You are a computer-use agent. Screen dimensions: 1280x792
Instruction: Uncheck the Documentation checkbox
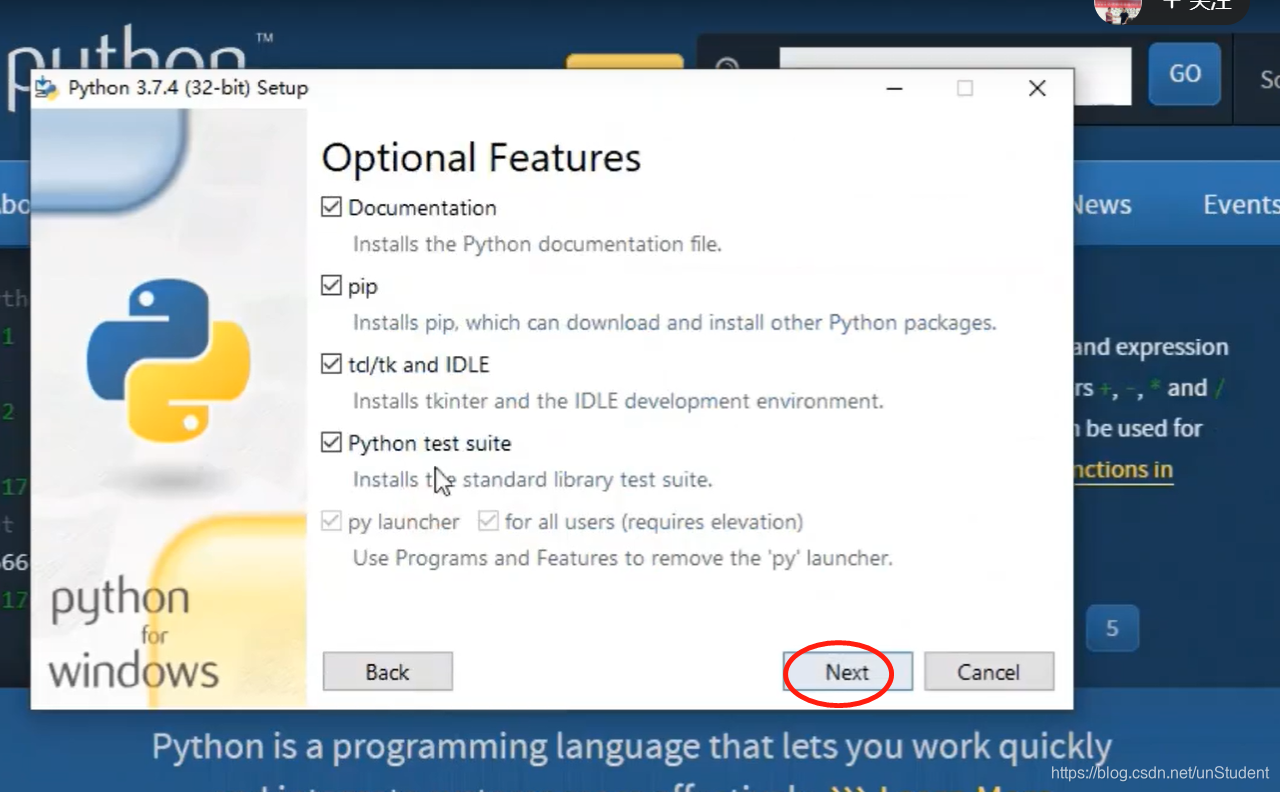tap(331, 207)
